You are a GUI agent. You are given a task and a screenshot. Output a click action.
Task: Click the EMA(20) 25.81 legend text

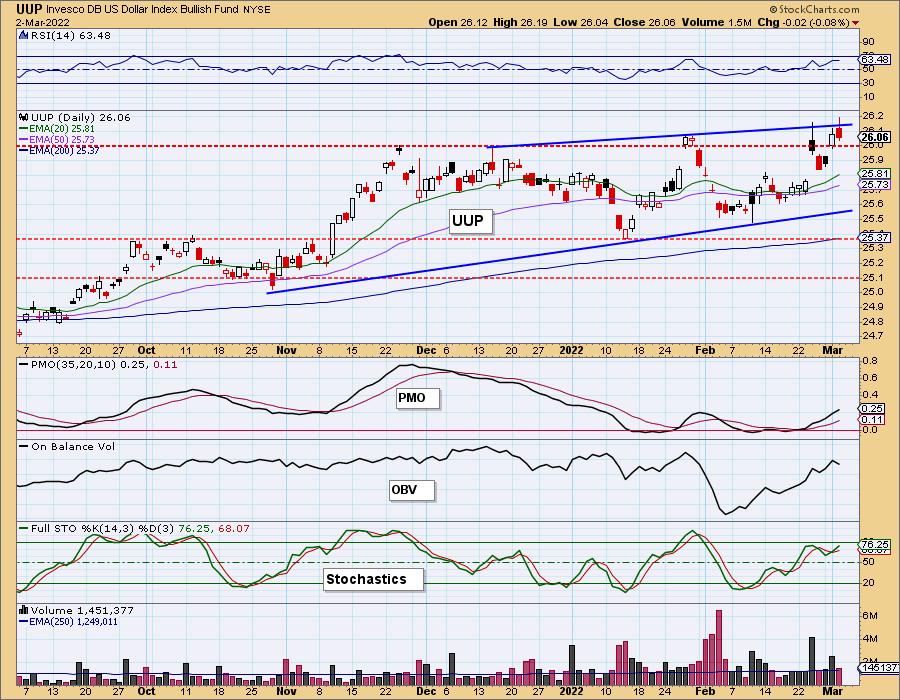pyautogui.click(x=62, y=129)
